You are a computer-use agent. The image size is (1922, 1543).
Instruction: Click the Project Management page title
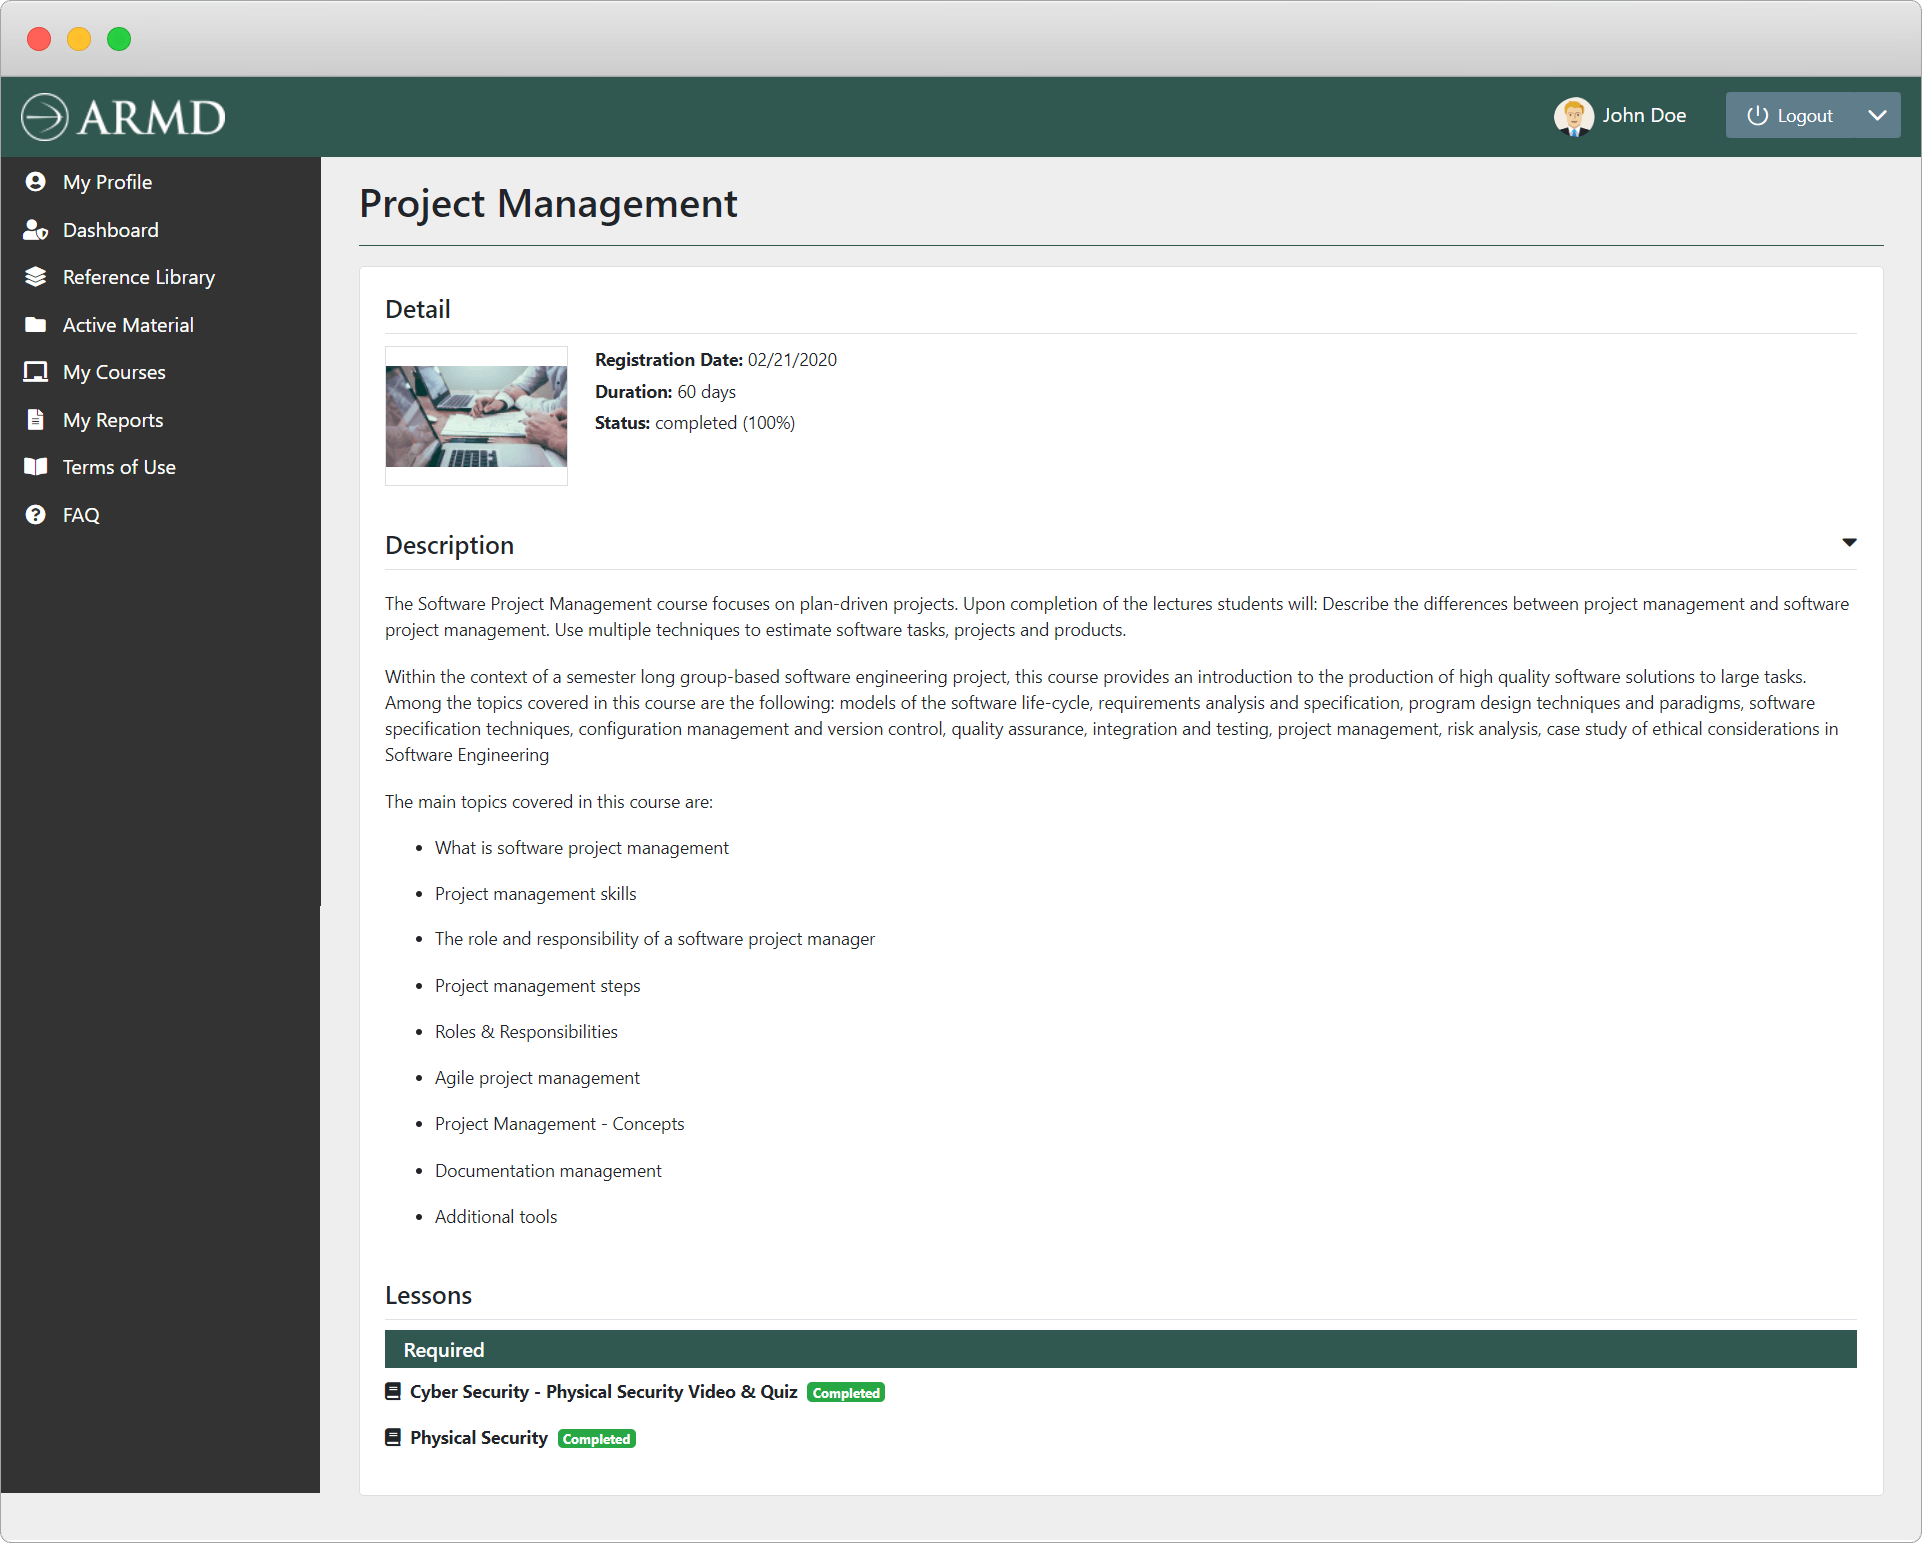tap(548, 204)
